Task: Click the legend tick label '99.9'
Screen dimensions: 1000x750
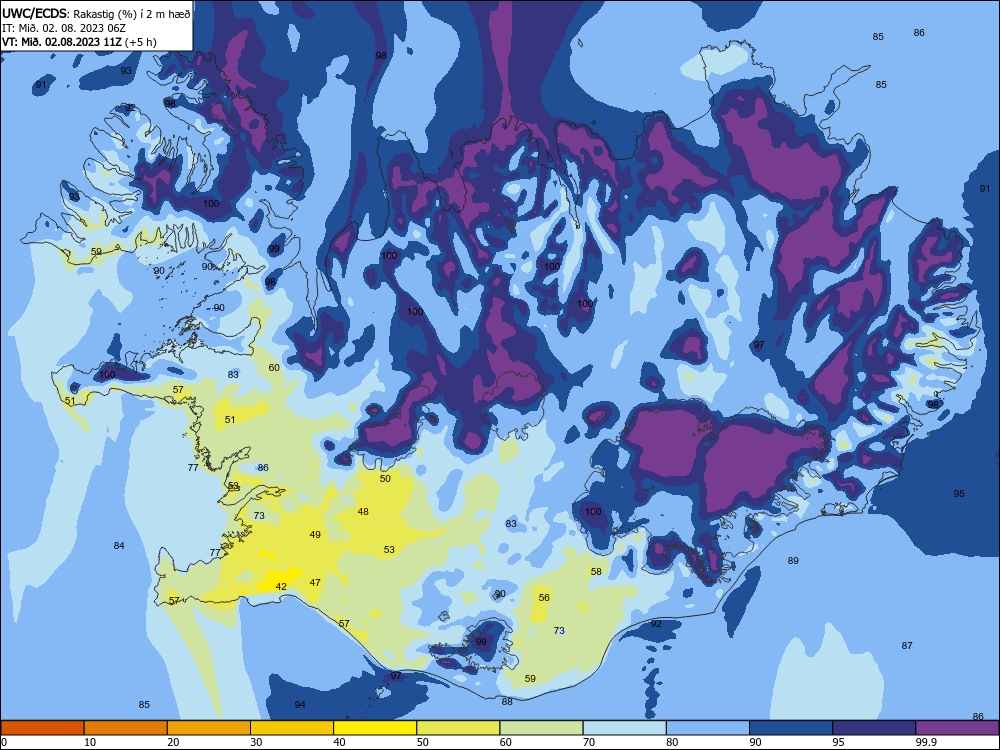Action: point(925,742)
